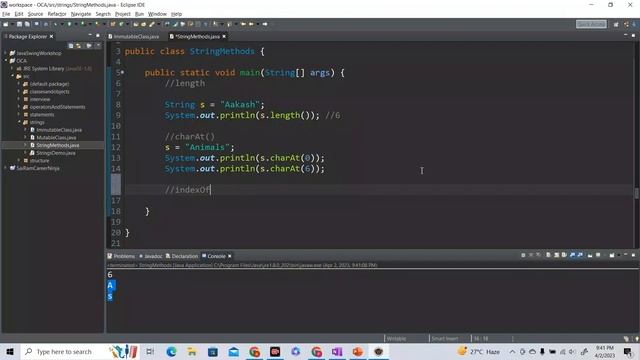
Task: Open the Run button dropdown arrow
Action: [x=76, y=24]
